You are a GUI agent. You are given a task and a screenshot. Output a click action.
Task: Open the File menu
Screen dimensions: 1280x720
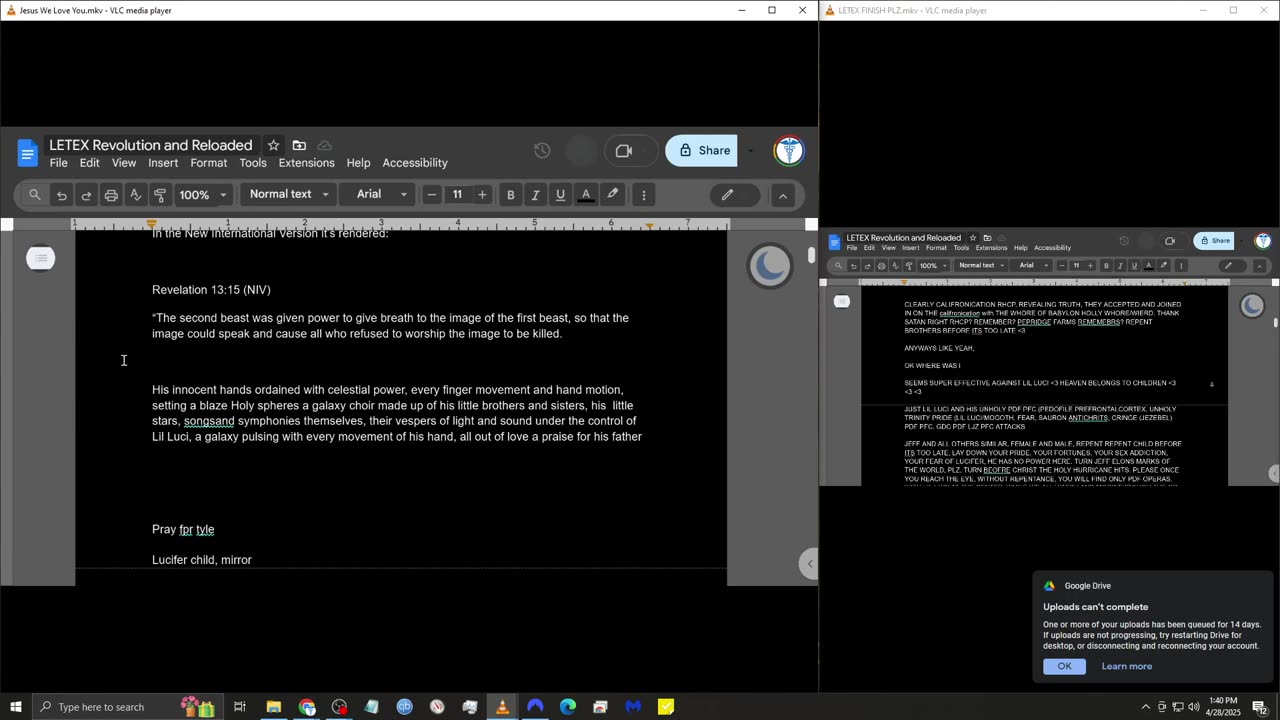point(59,163)
